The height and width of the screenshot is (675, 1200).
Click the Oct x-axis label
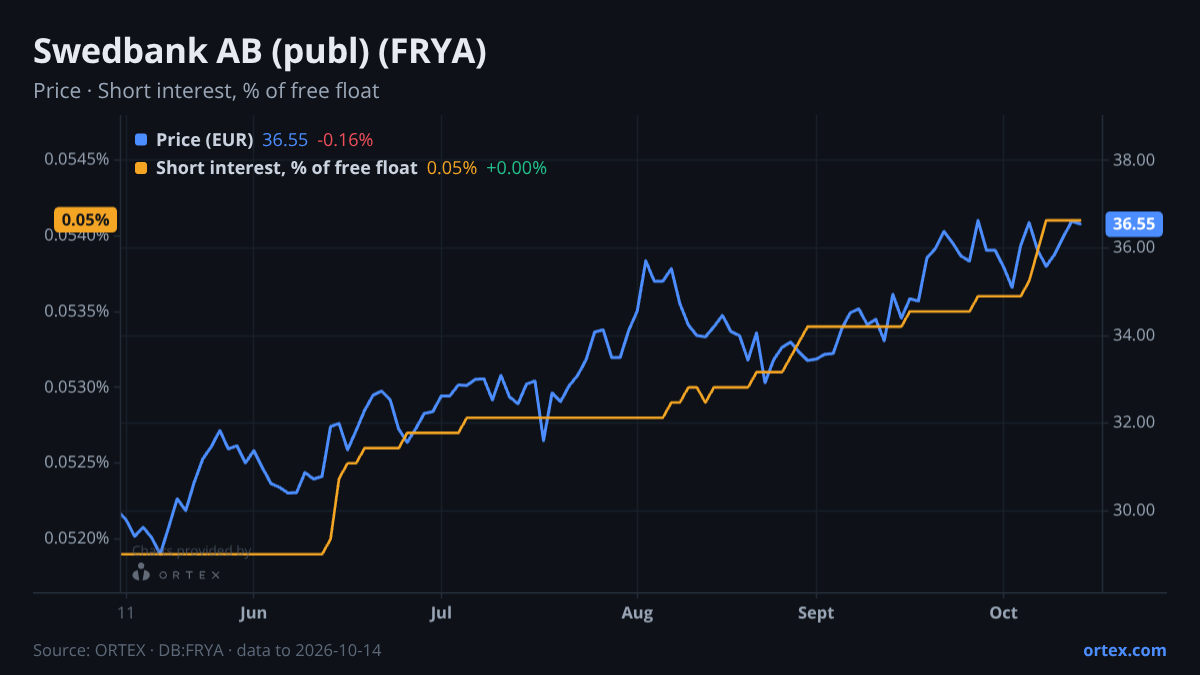point(1003,613)
